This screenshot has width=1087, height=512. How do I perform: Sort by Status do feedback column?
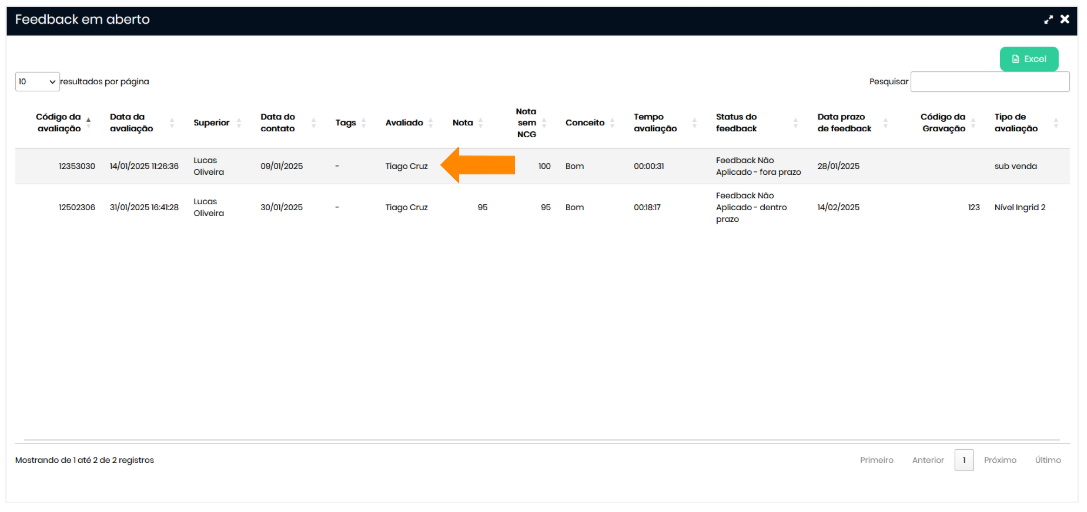click(x=737, y=123)
